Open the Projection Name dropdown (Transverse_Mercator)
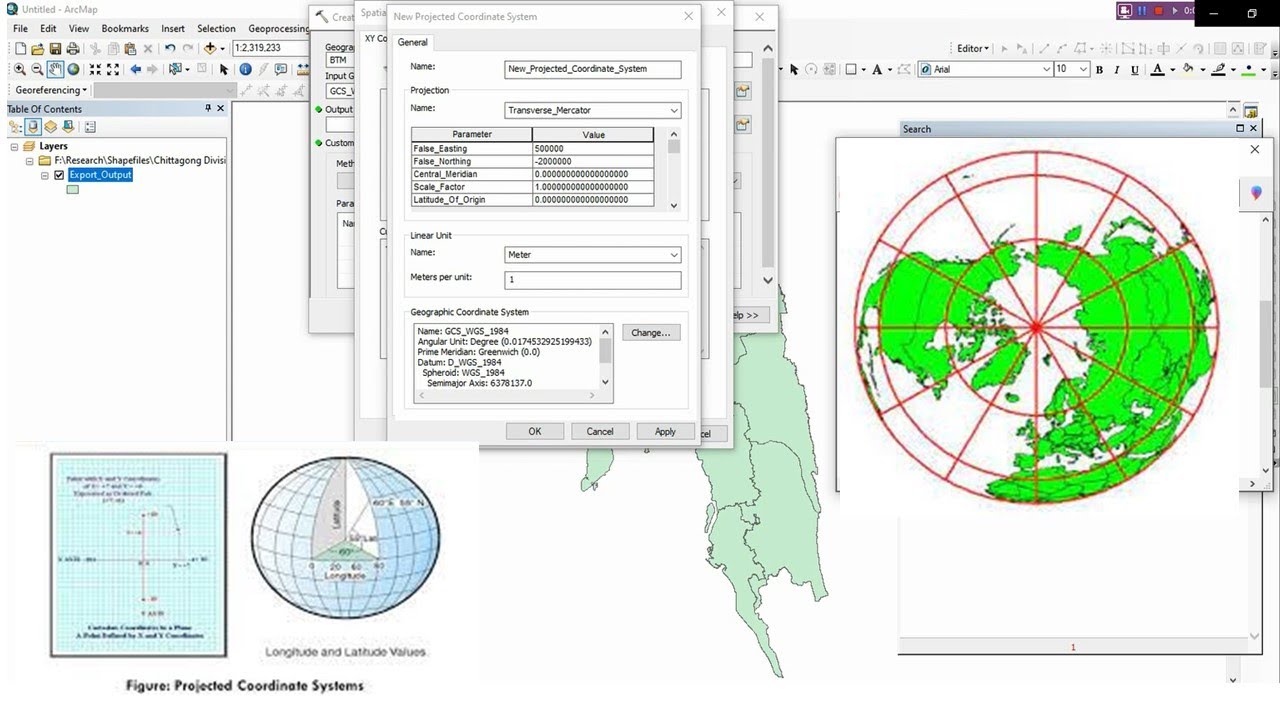The height and width of the screenshot is (720, 1280). point(674,110)
